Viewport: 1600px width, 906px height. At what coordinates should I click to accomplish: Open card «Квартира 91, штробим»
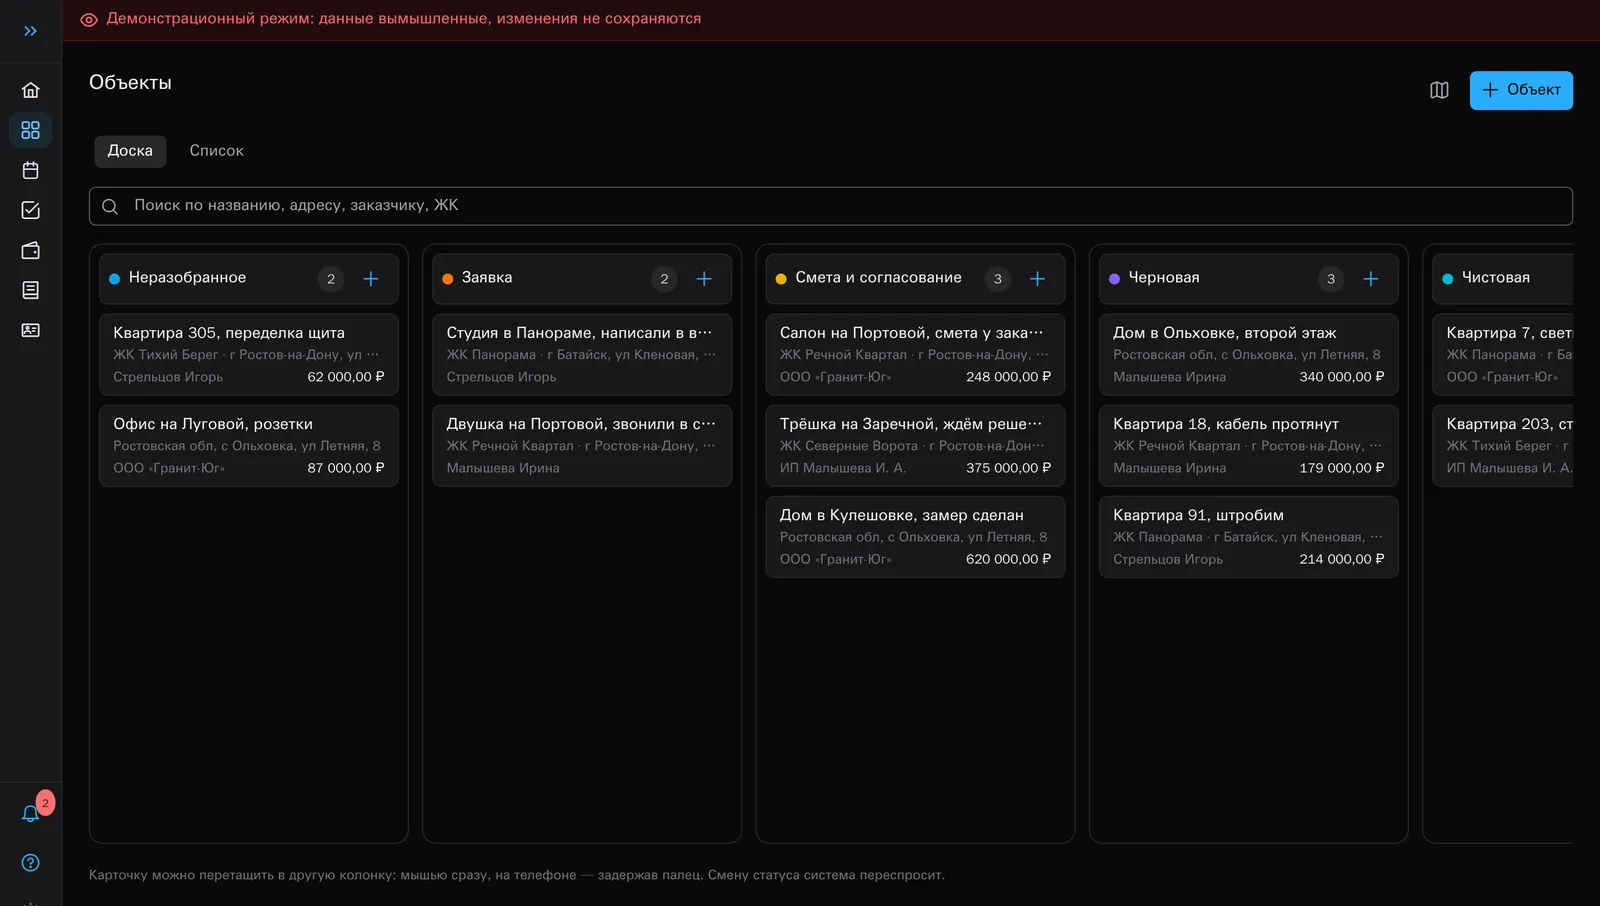point(1249,537)
